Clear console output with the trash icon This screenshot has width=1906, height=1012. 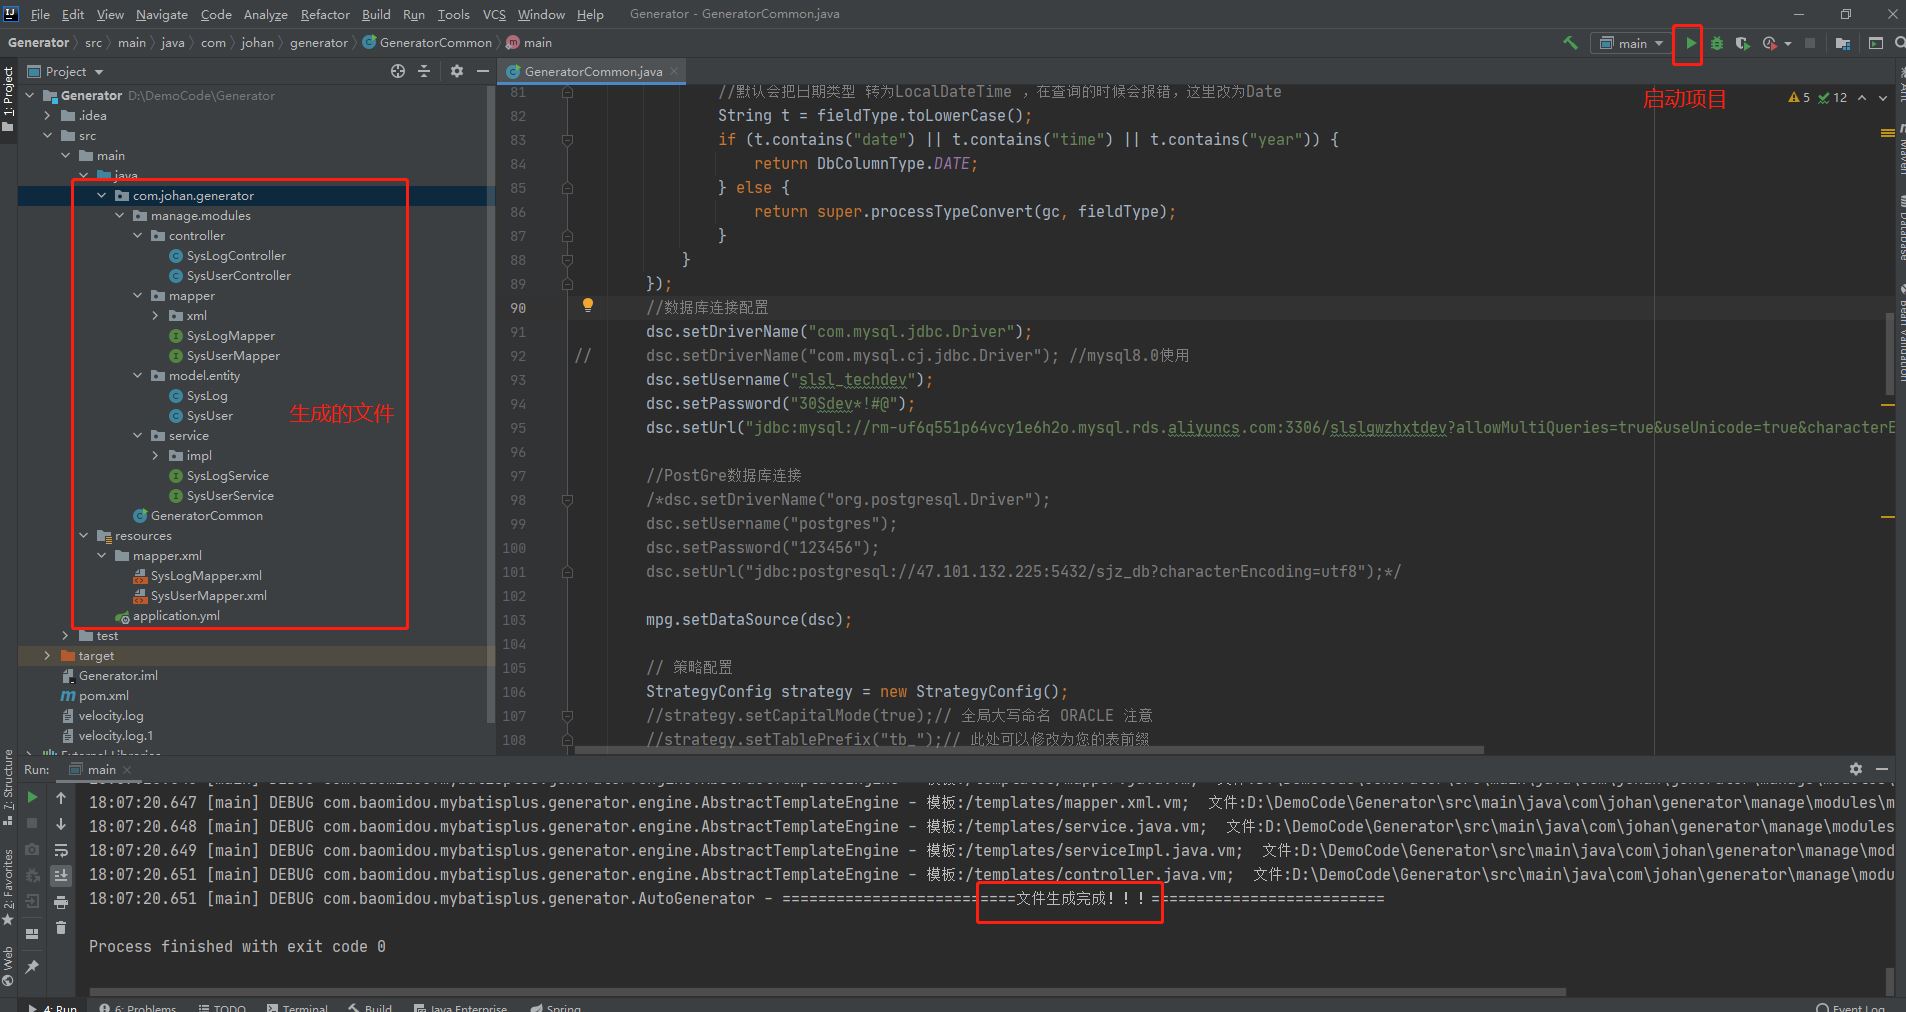tap(62, 928)
